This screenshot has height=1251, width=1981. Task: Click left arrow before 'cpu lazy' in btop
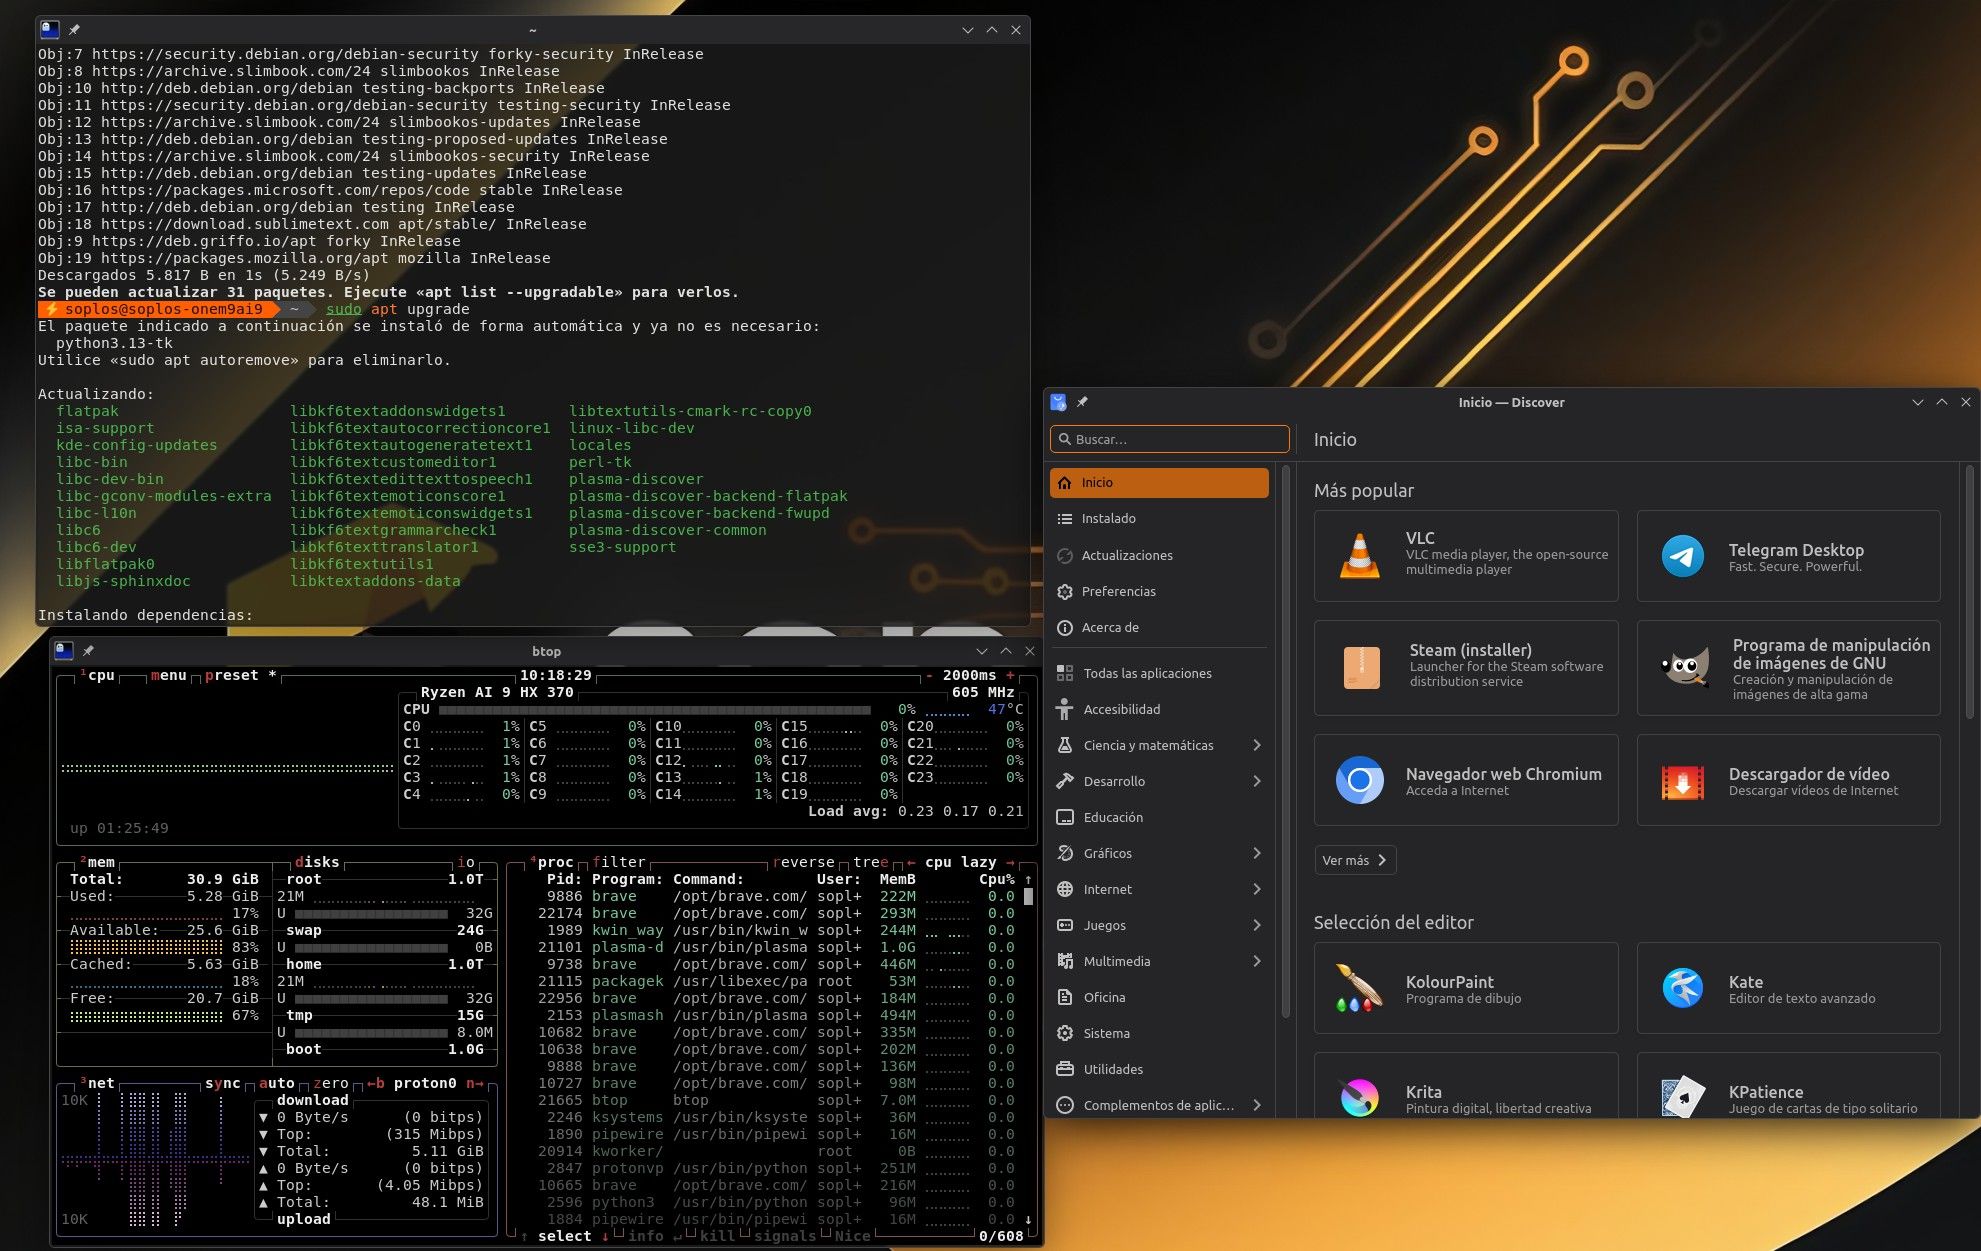911,862
